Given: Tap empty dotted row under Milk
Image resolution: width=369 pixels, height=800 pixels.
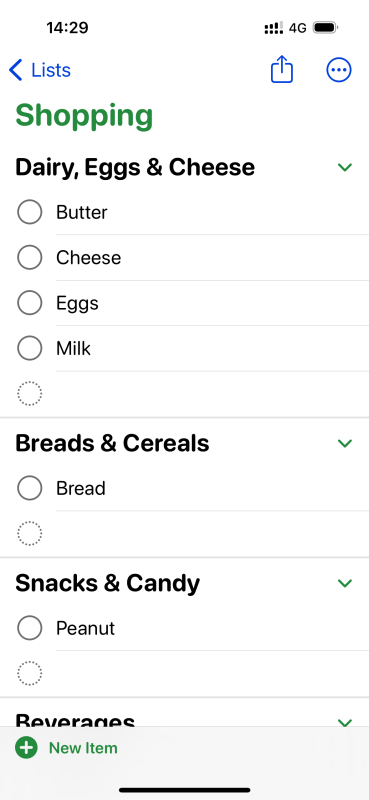Looking at the screenshot, I should (x=184, y=394).
